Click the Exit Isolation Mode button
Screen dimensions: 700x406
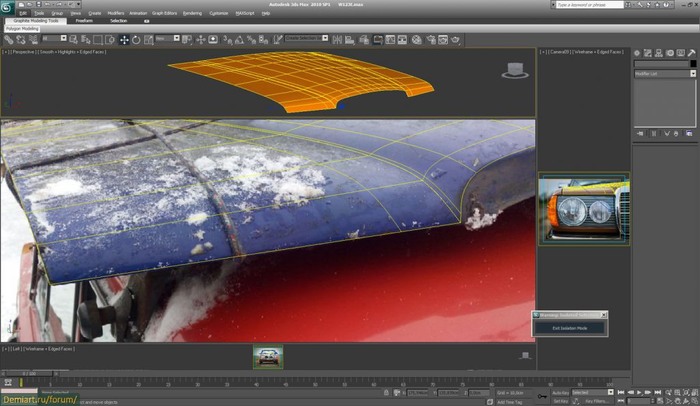coord(570,328)
